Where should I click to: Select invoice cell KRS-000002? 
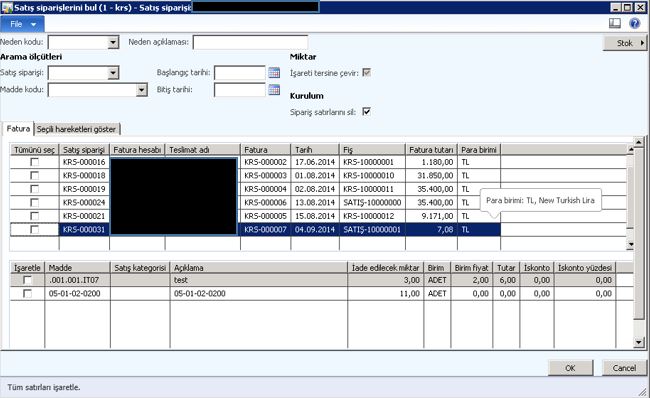click(x=265, y=162)
